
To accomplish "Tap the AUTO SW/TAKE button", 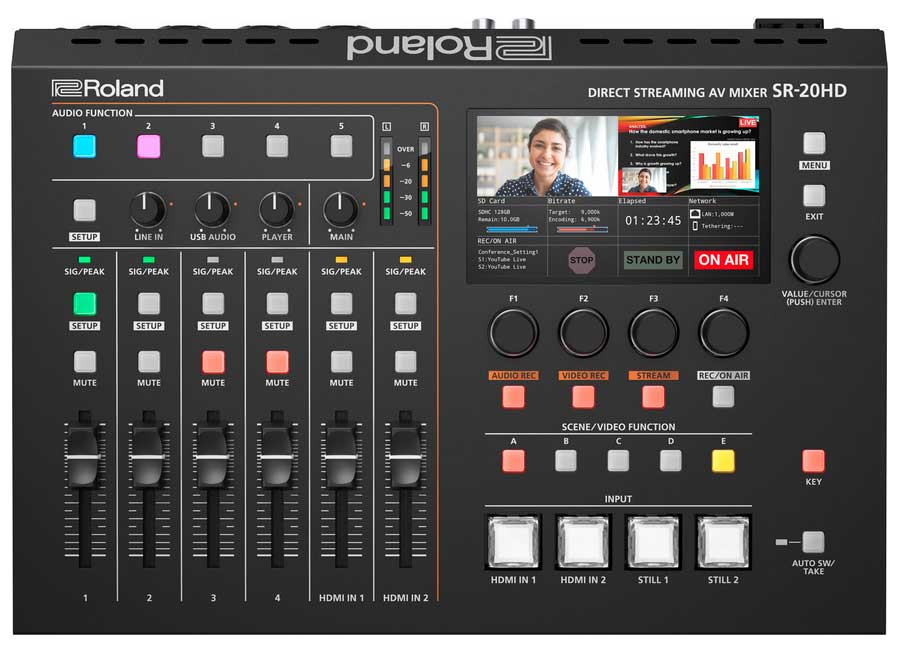I will (813, 542).
